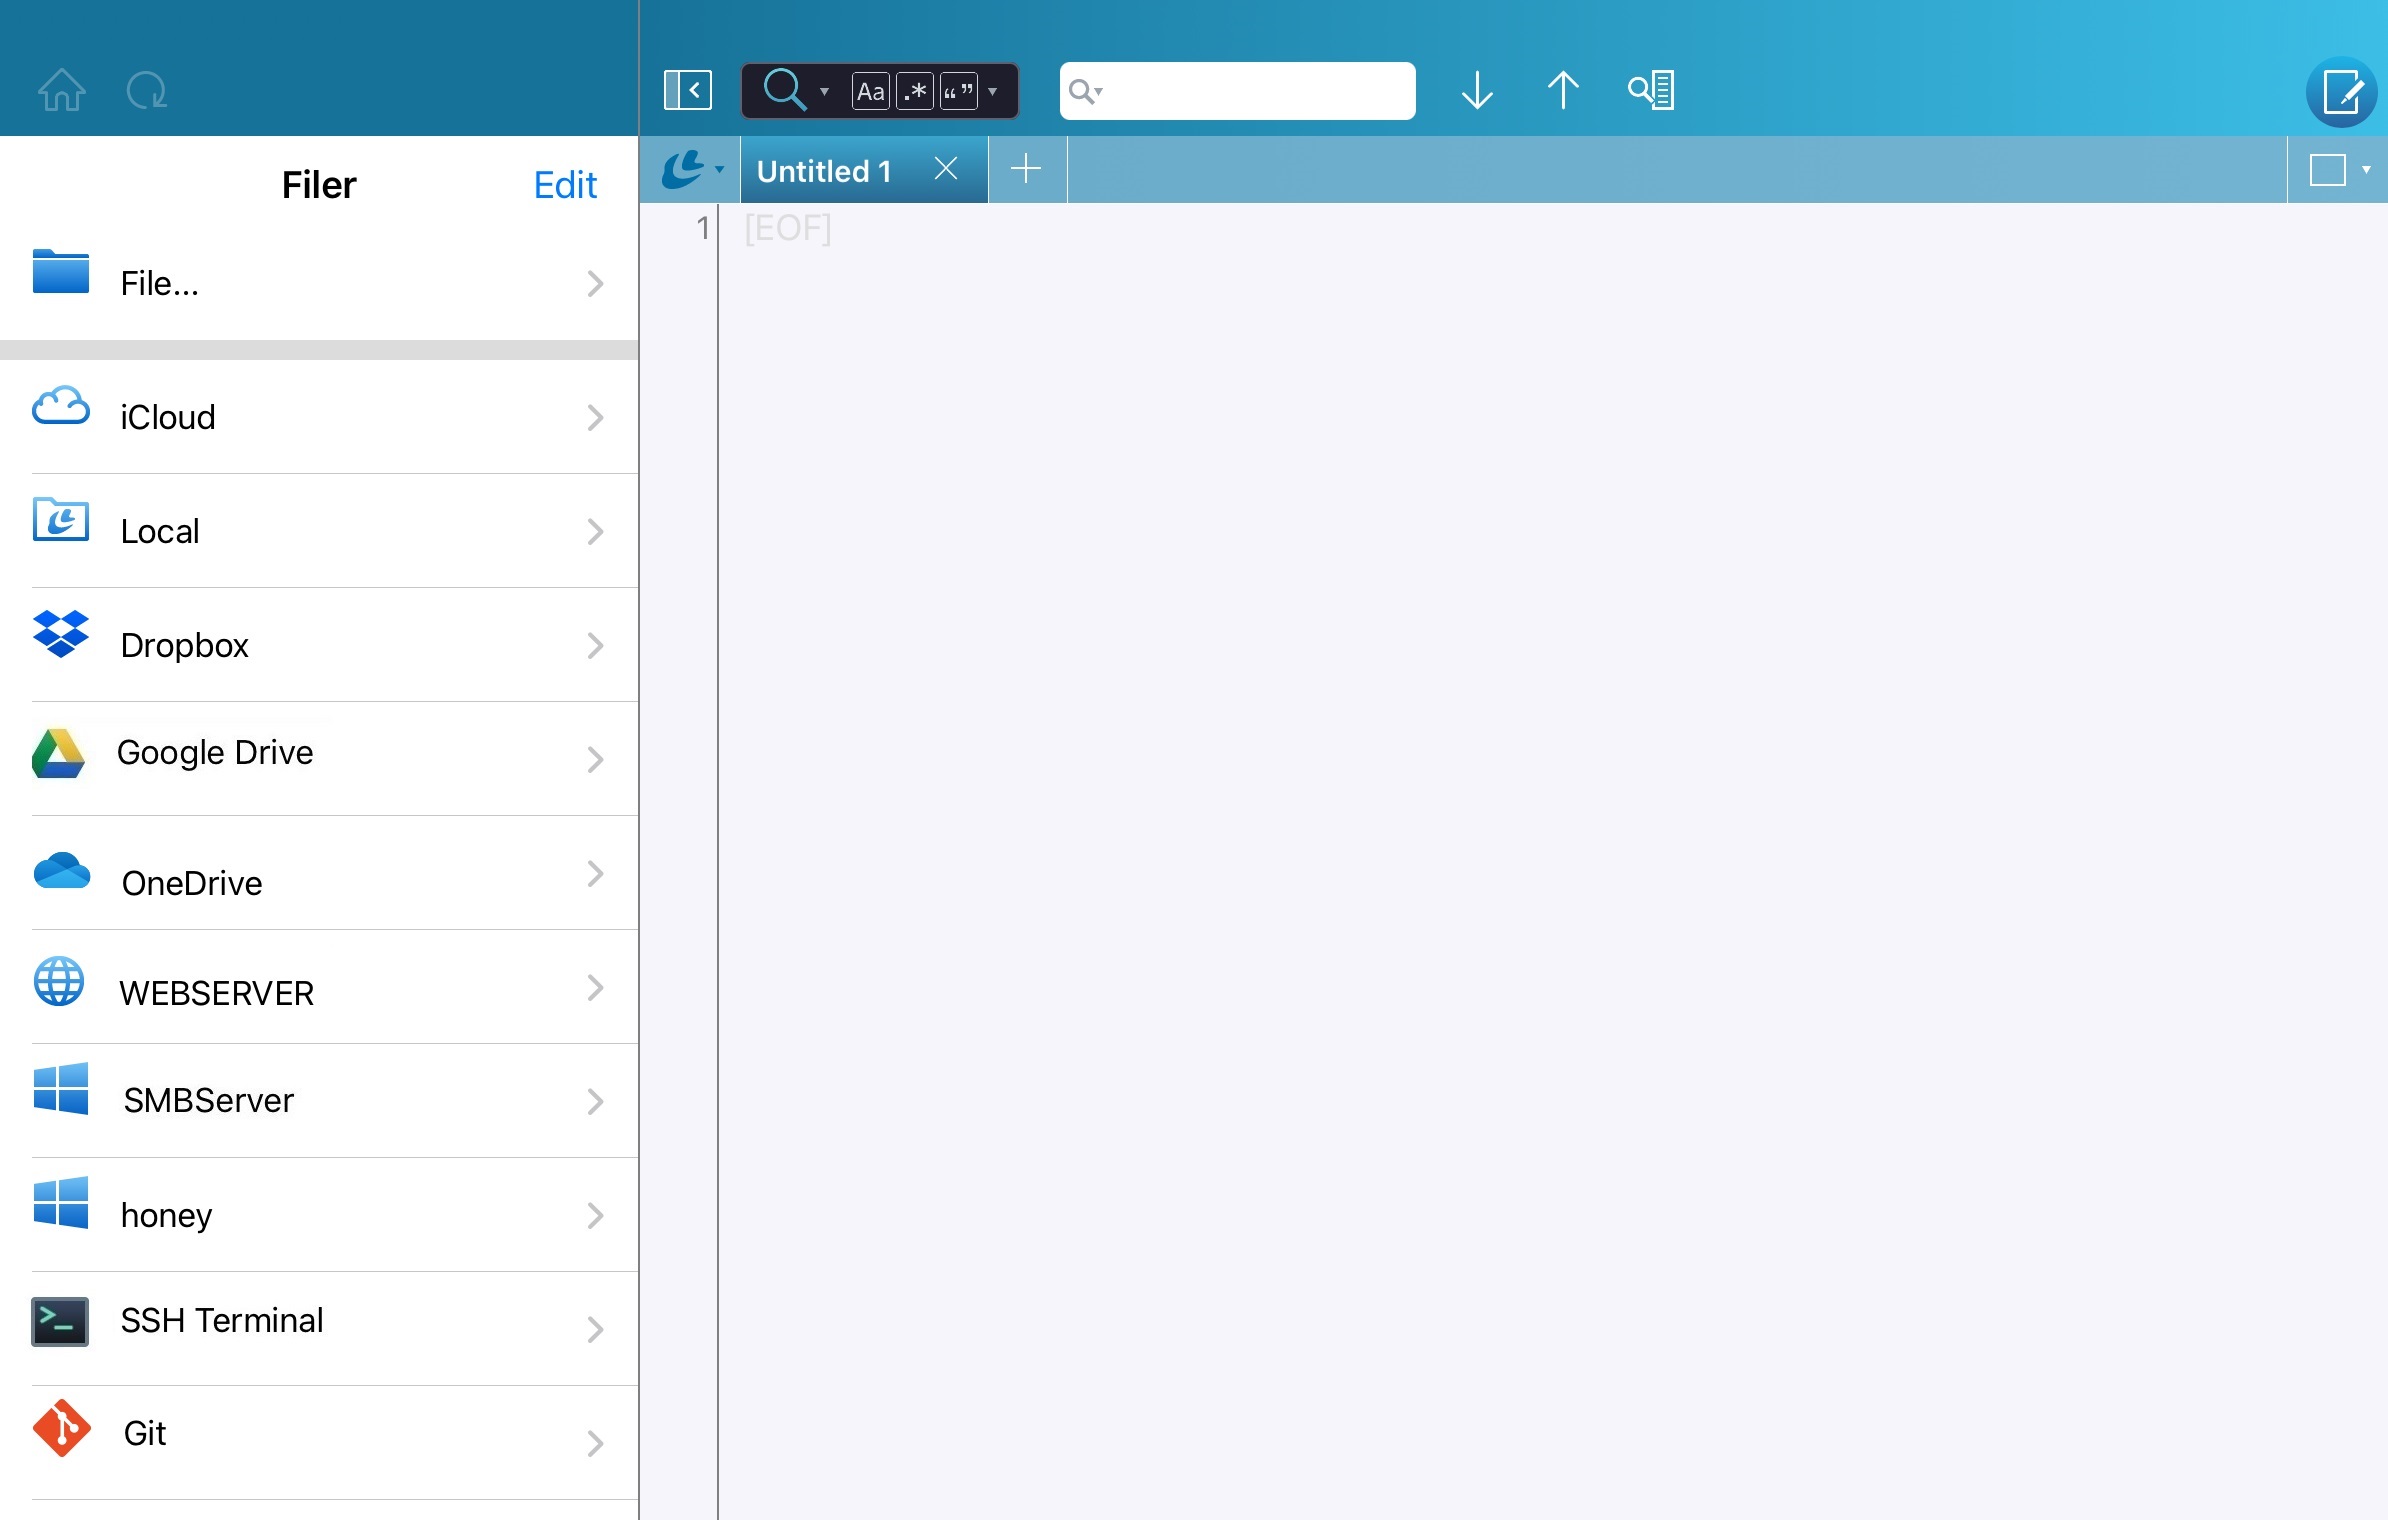Jump to previous search match
2388x1520 pixels.
coord(1563,90)
